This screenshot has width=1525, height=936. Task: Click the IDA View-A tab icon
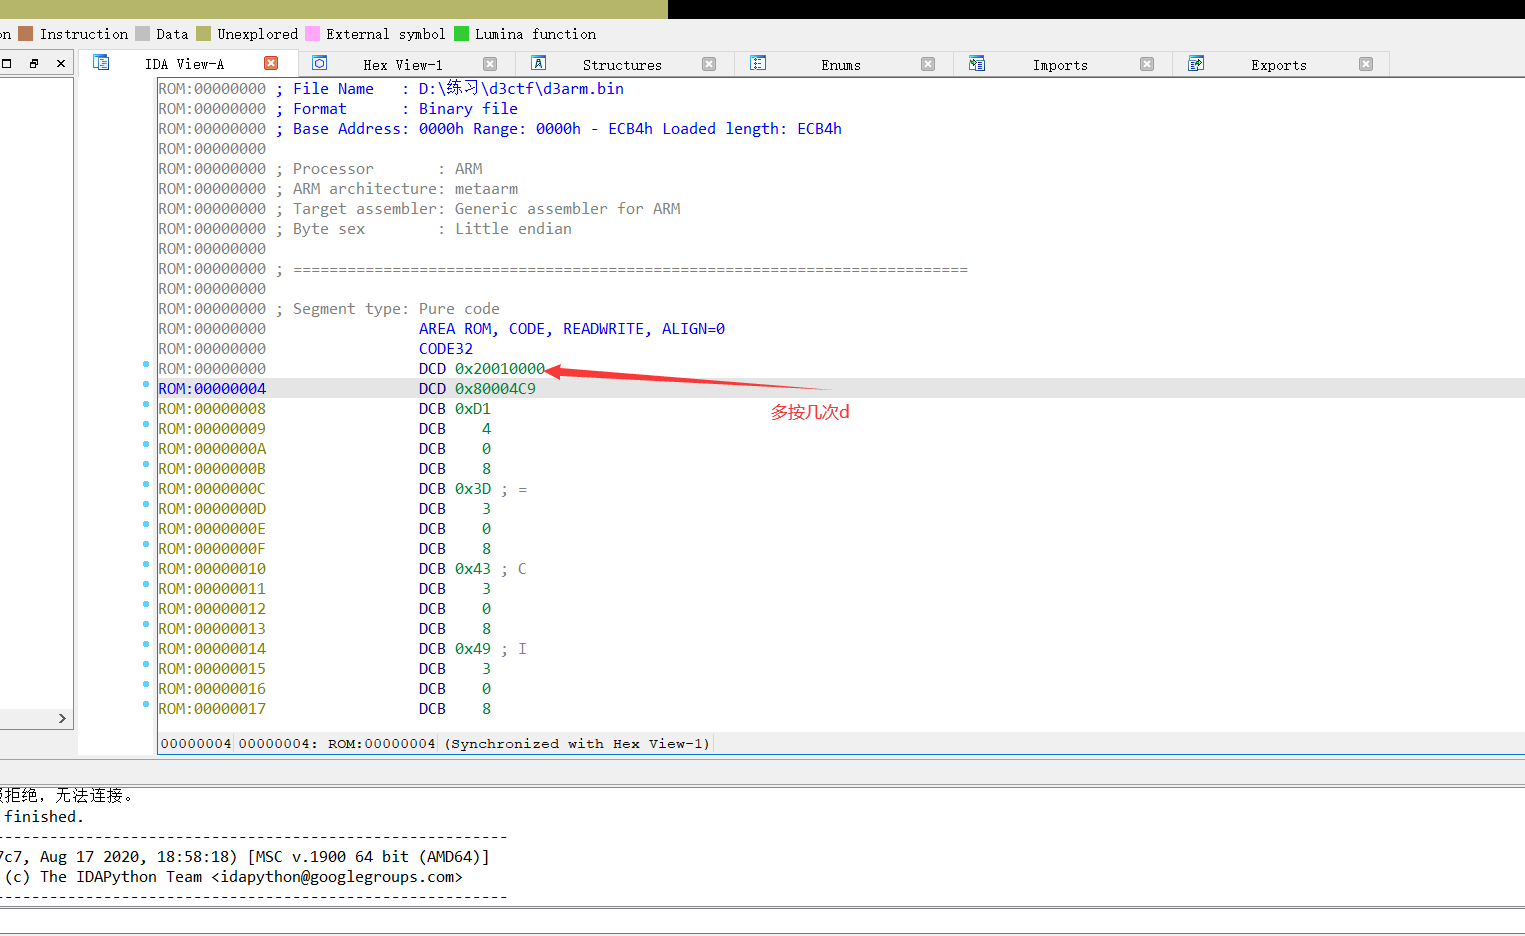click(101, 61)
